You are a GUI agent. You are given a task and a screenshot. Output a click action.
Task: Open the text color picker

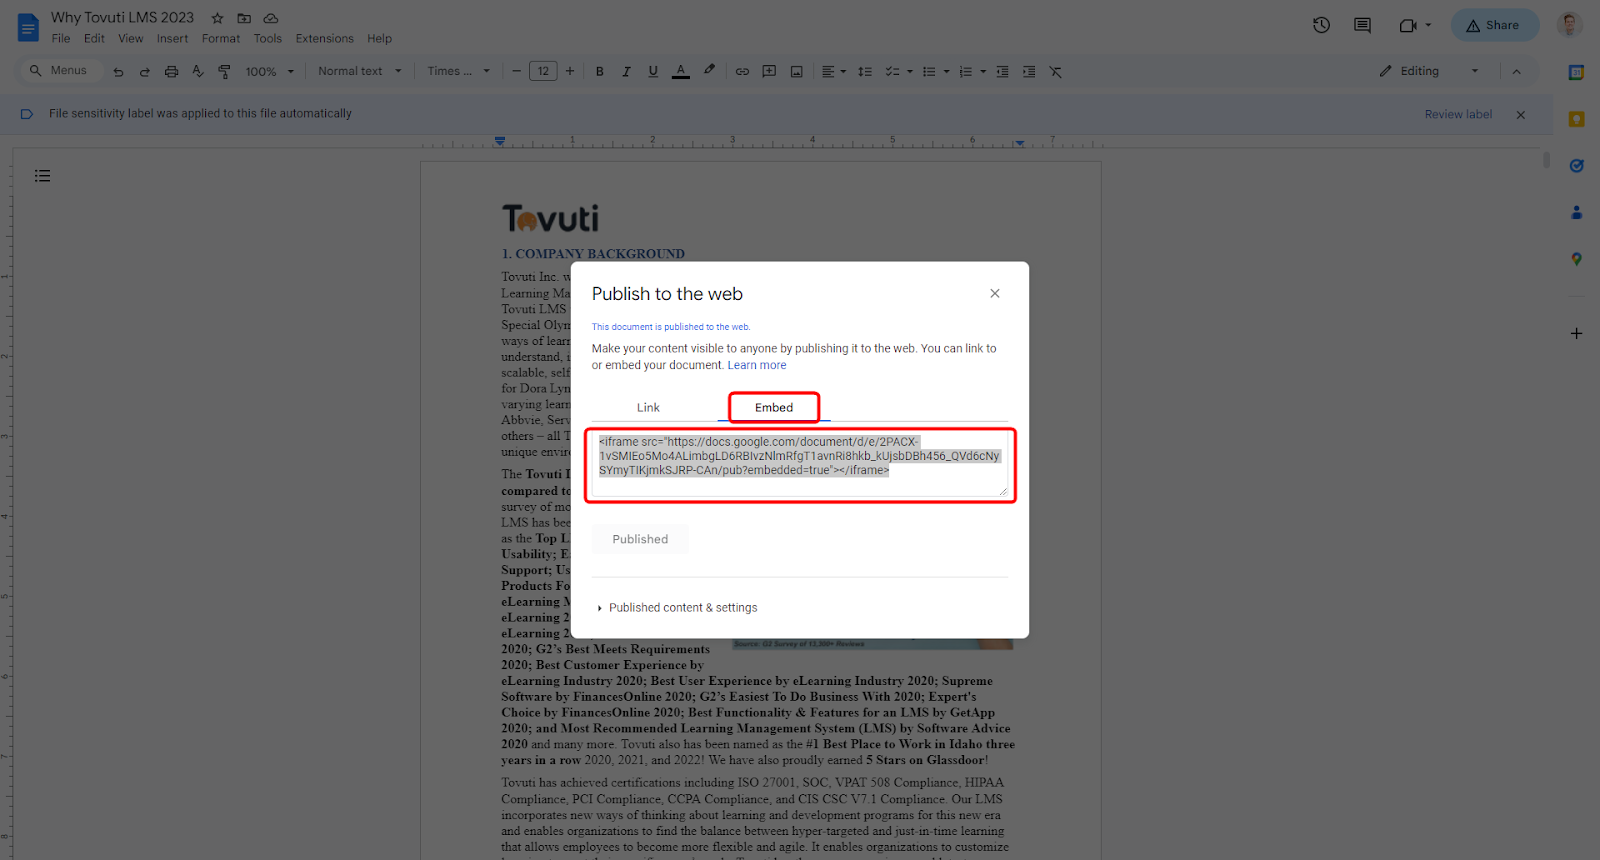point(681,72)
